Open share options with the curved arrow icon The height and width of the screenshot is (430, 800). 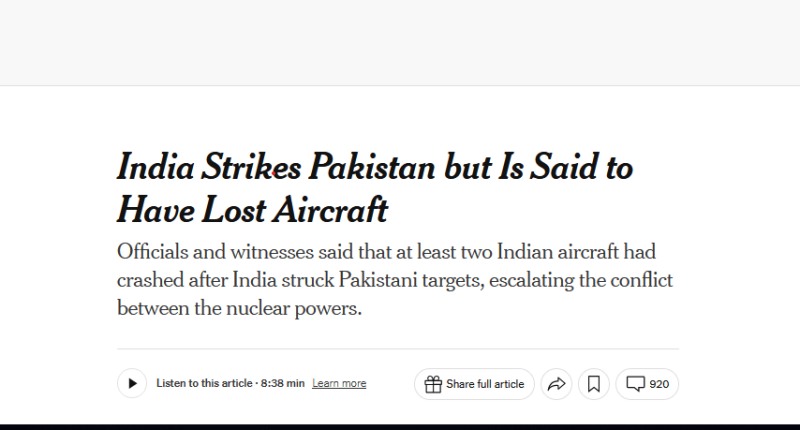click(557, 384)
